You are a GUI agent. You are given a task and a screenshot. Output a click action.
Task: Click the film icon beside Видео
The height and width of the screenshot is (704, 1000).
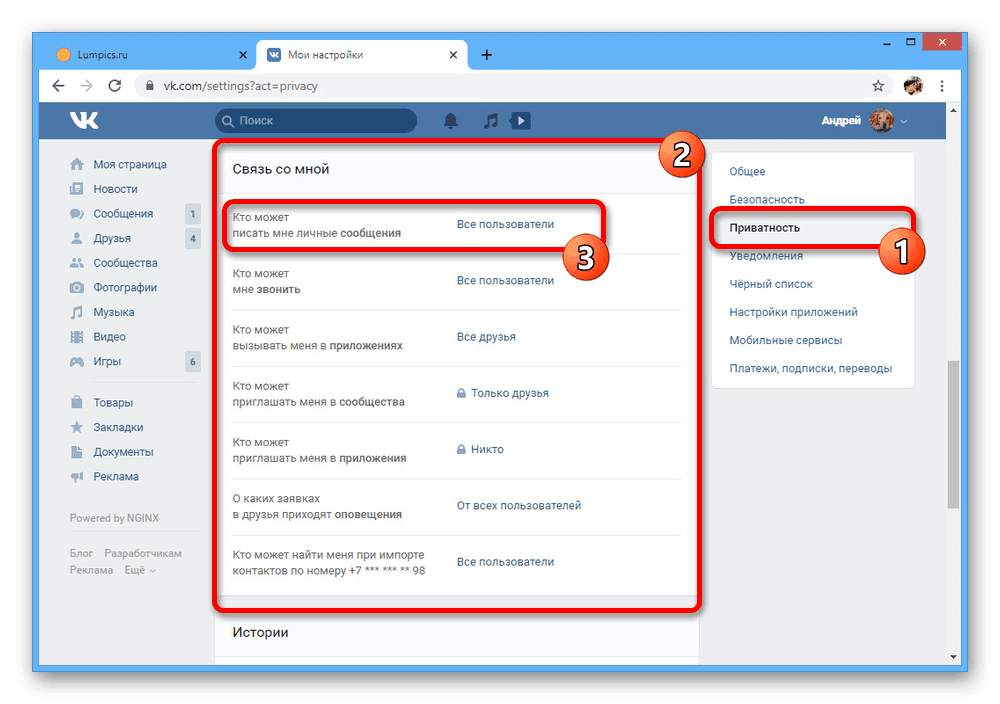click(x=77, y=337)
